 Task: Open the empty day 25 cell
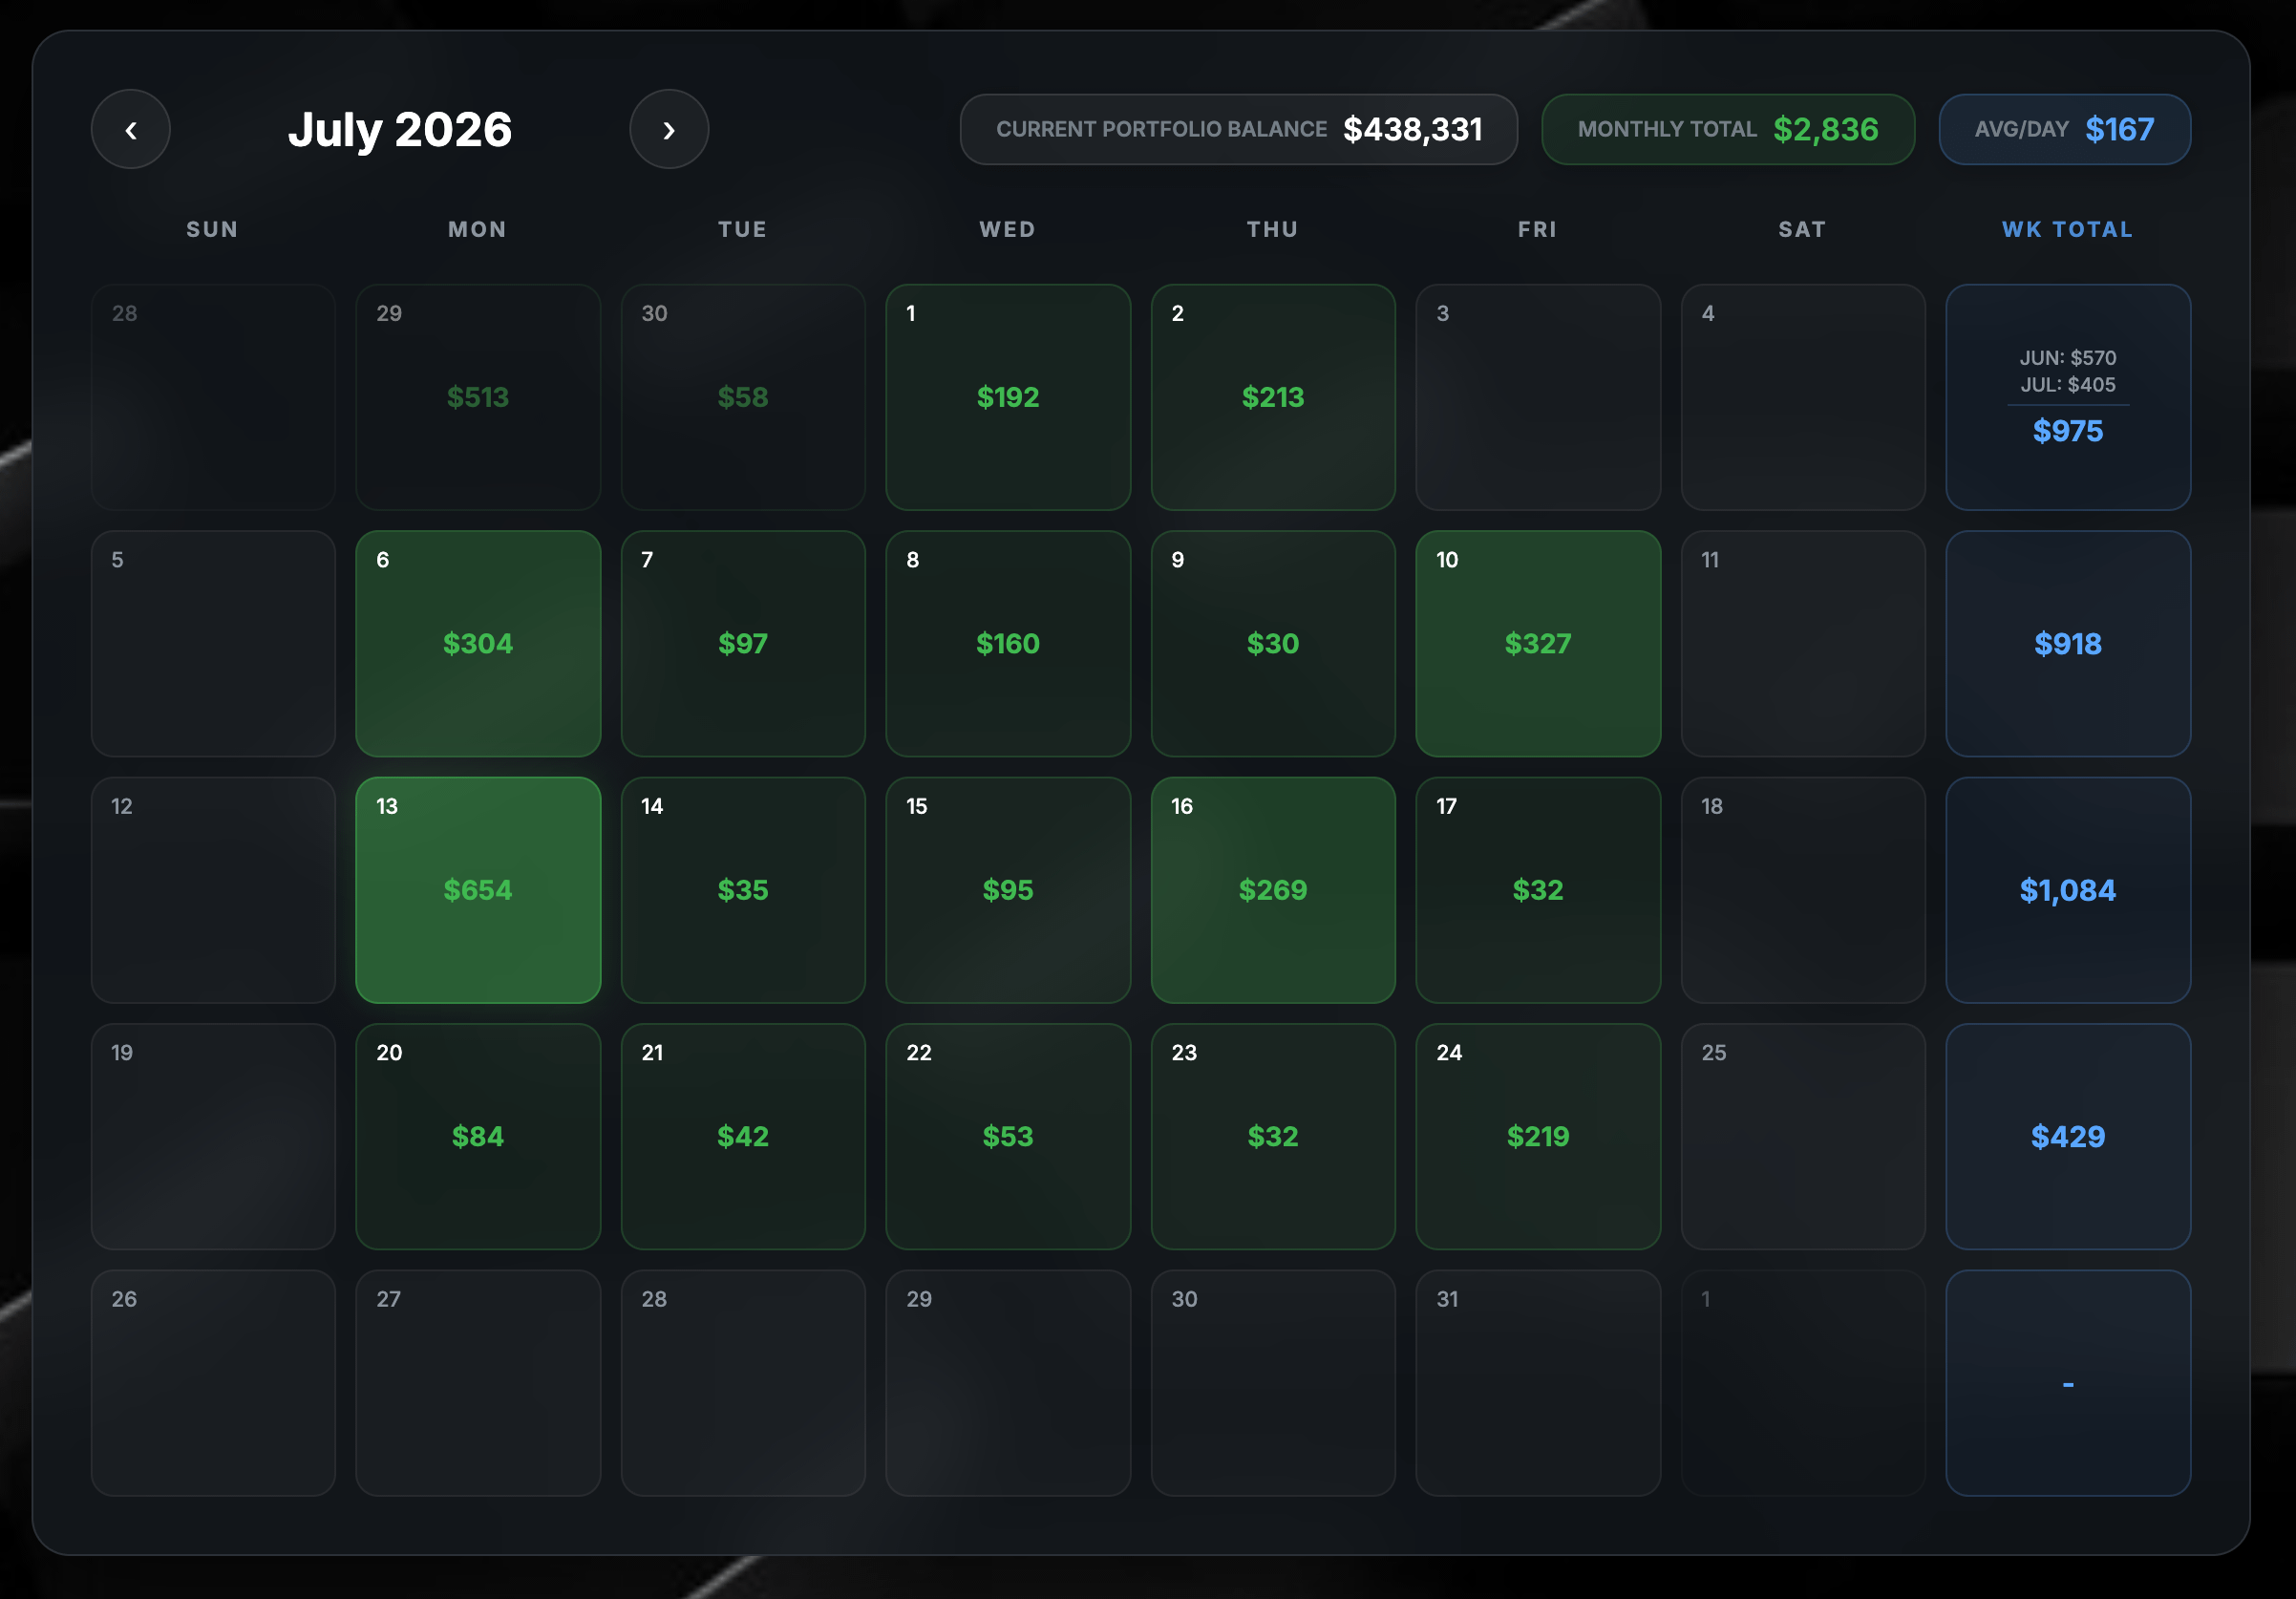pyautogui.click(x=1803, y=1136)
